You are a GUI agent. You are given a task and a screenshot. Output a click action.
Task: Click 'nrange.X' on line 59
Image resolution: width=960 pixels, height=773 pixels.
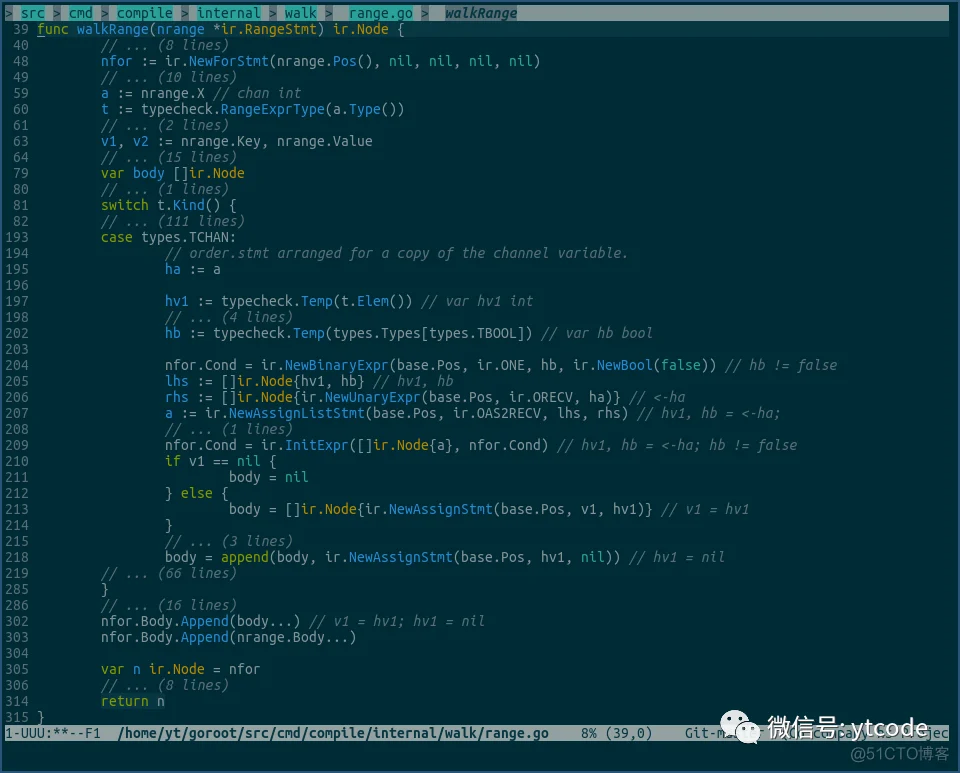tap(173, 93)
